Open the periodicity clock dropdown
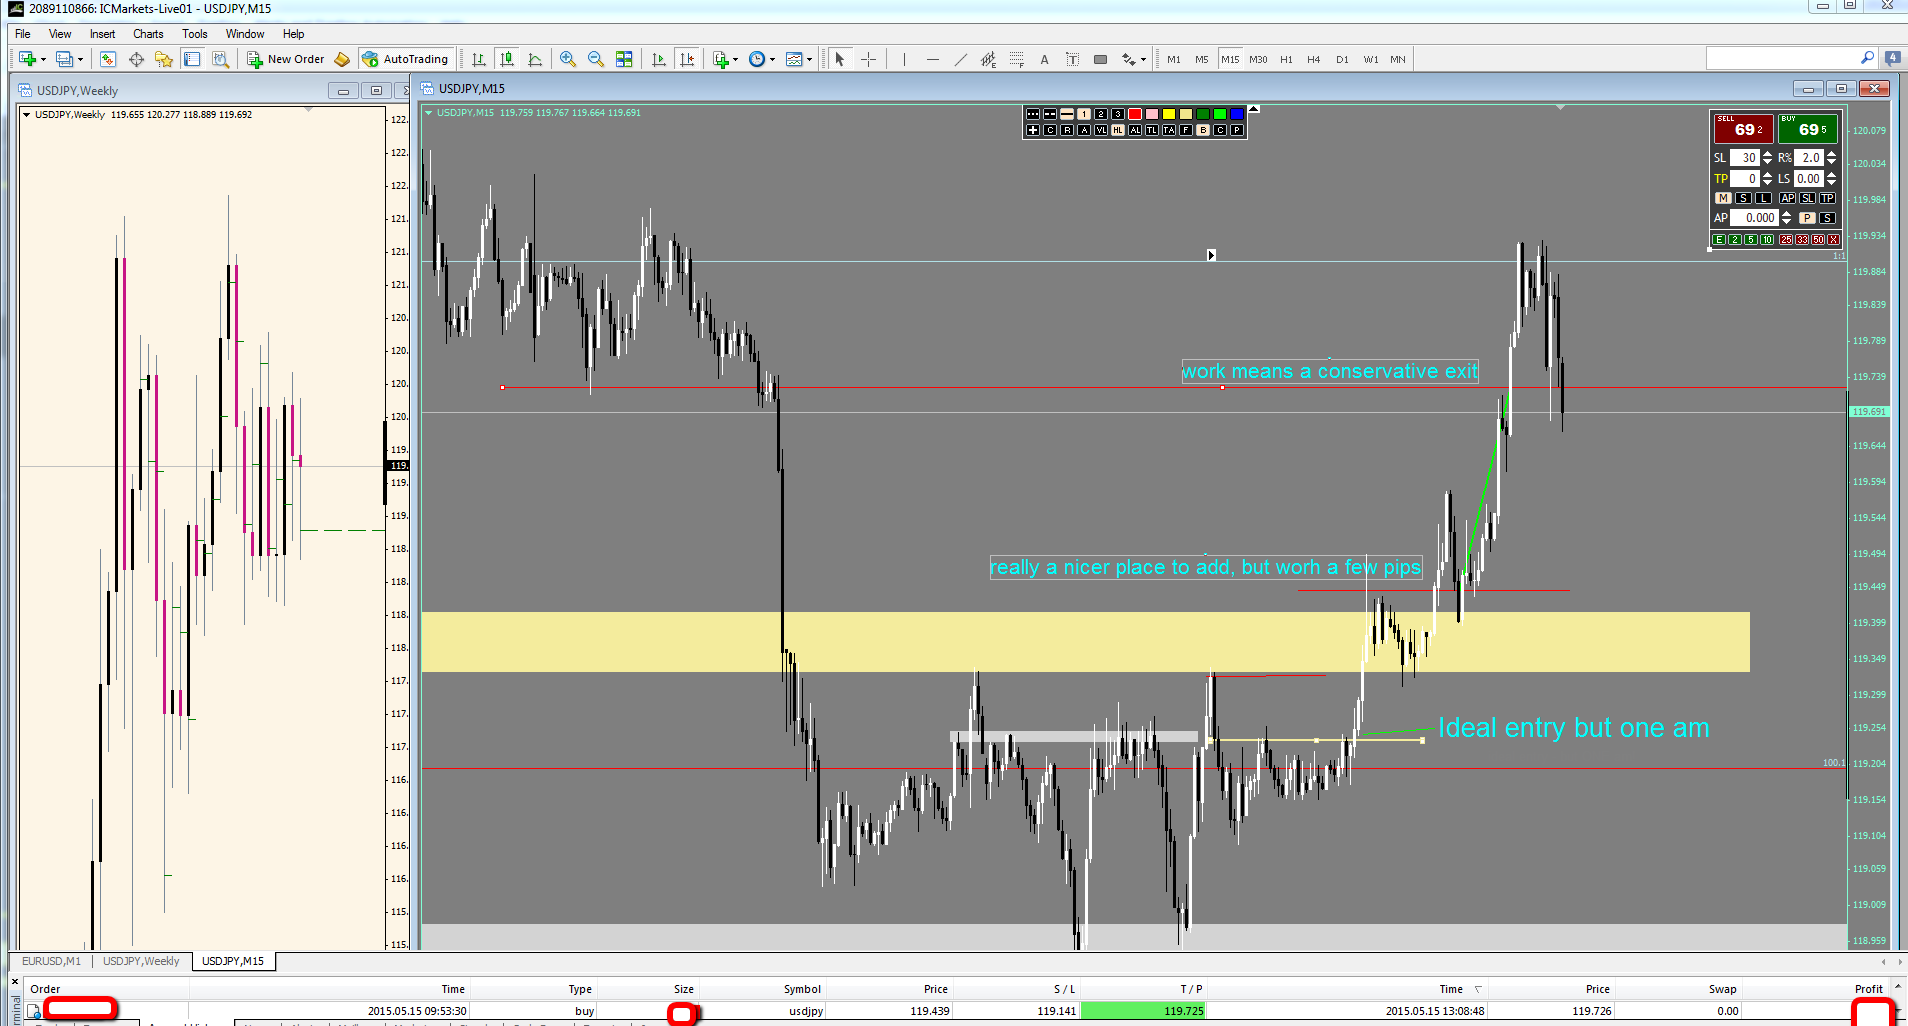 pos(772,60)
